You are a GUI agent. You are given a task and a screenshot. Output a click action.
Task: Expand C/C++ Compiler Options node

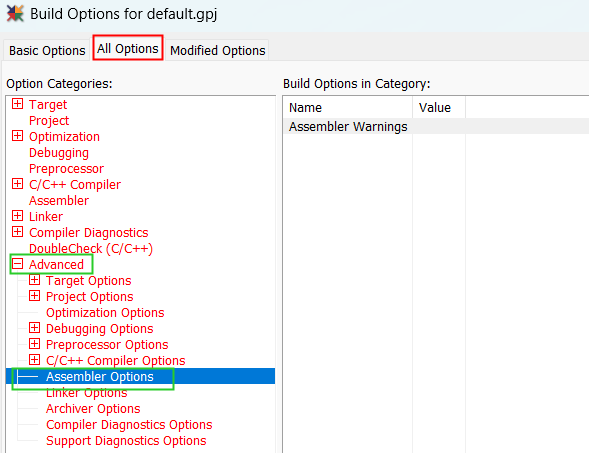(x=35, y=360)
